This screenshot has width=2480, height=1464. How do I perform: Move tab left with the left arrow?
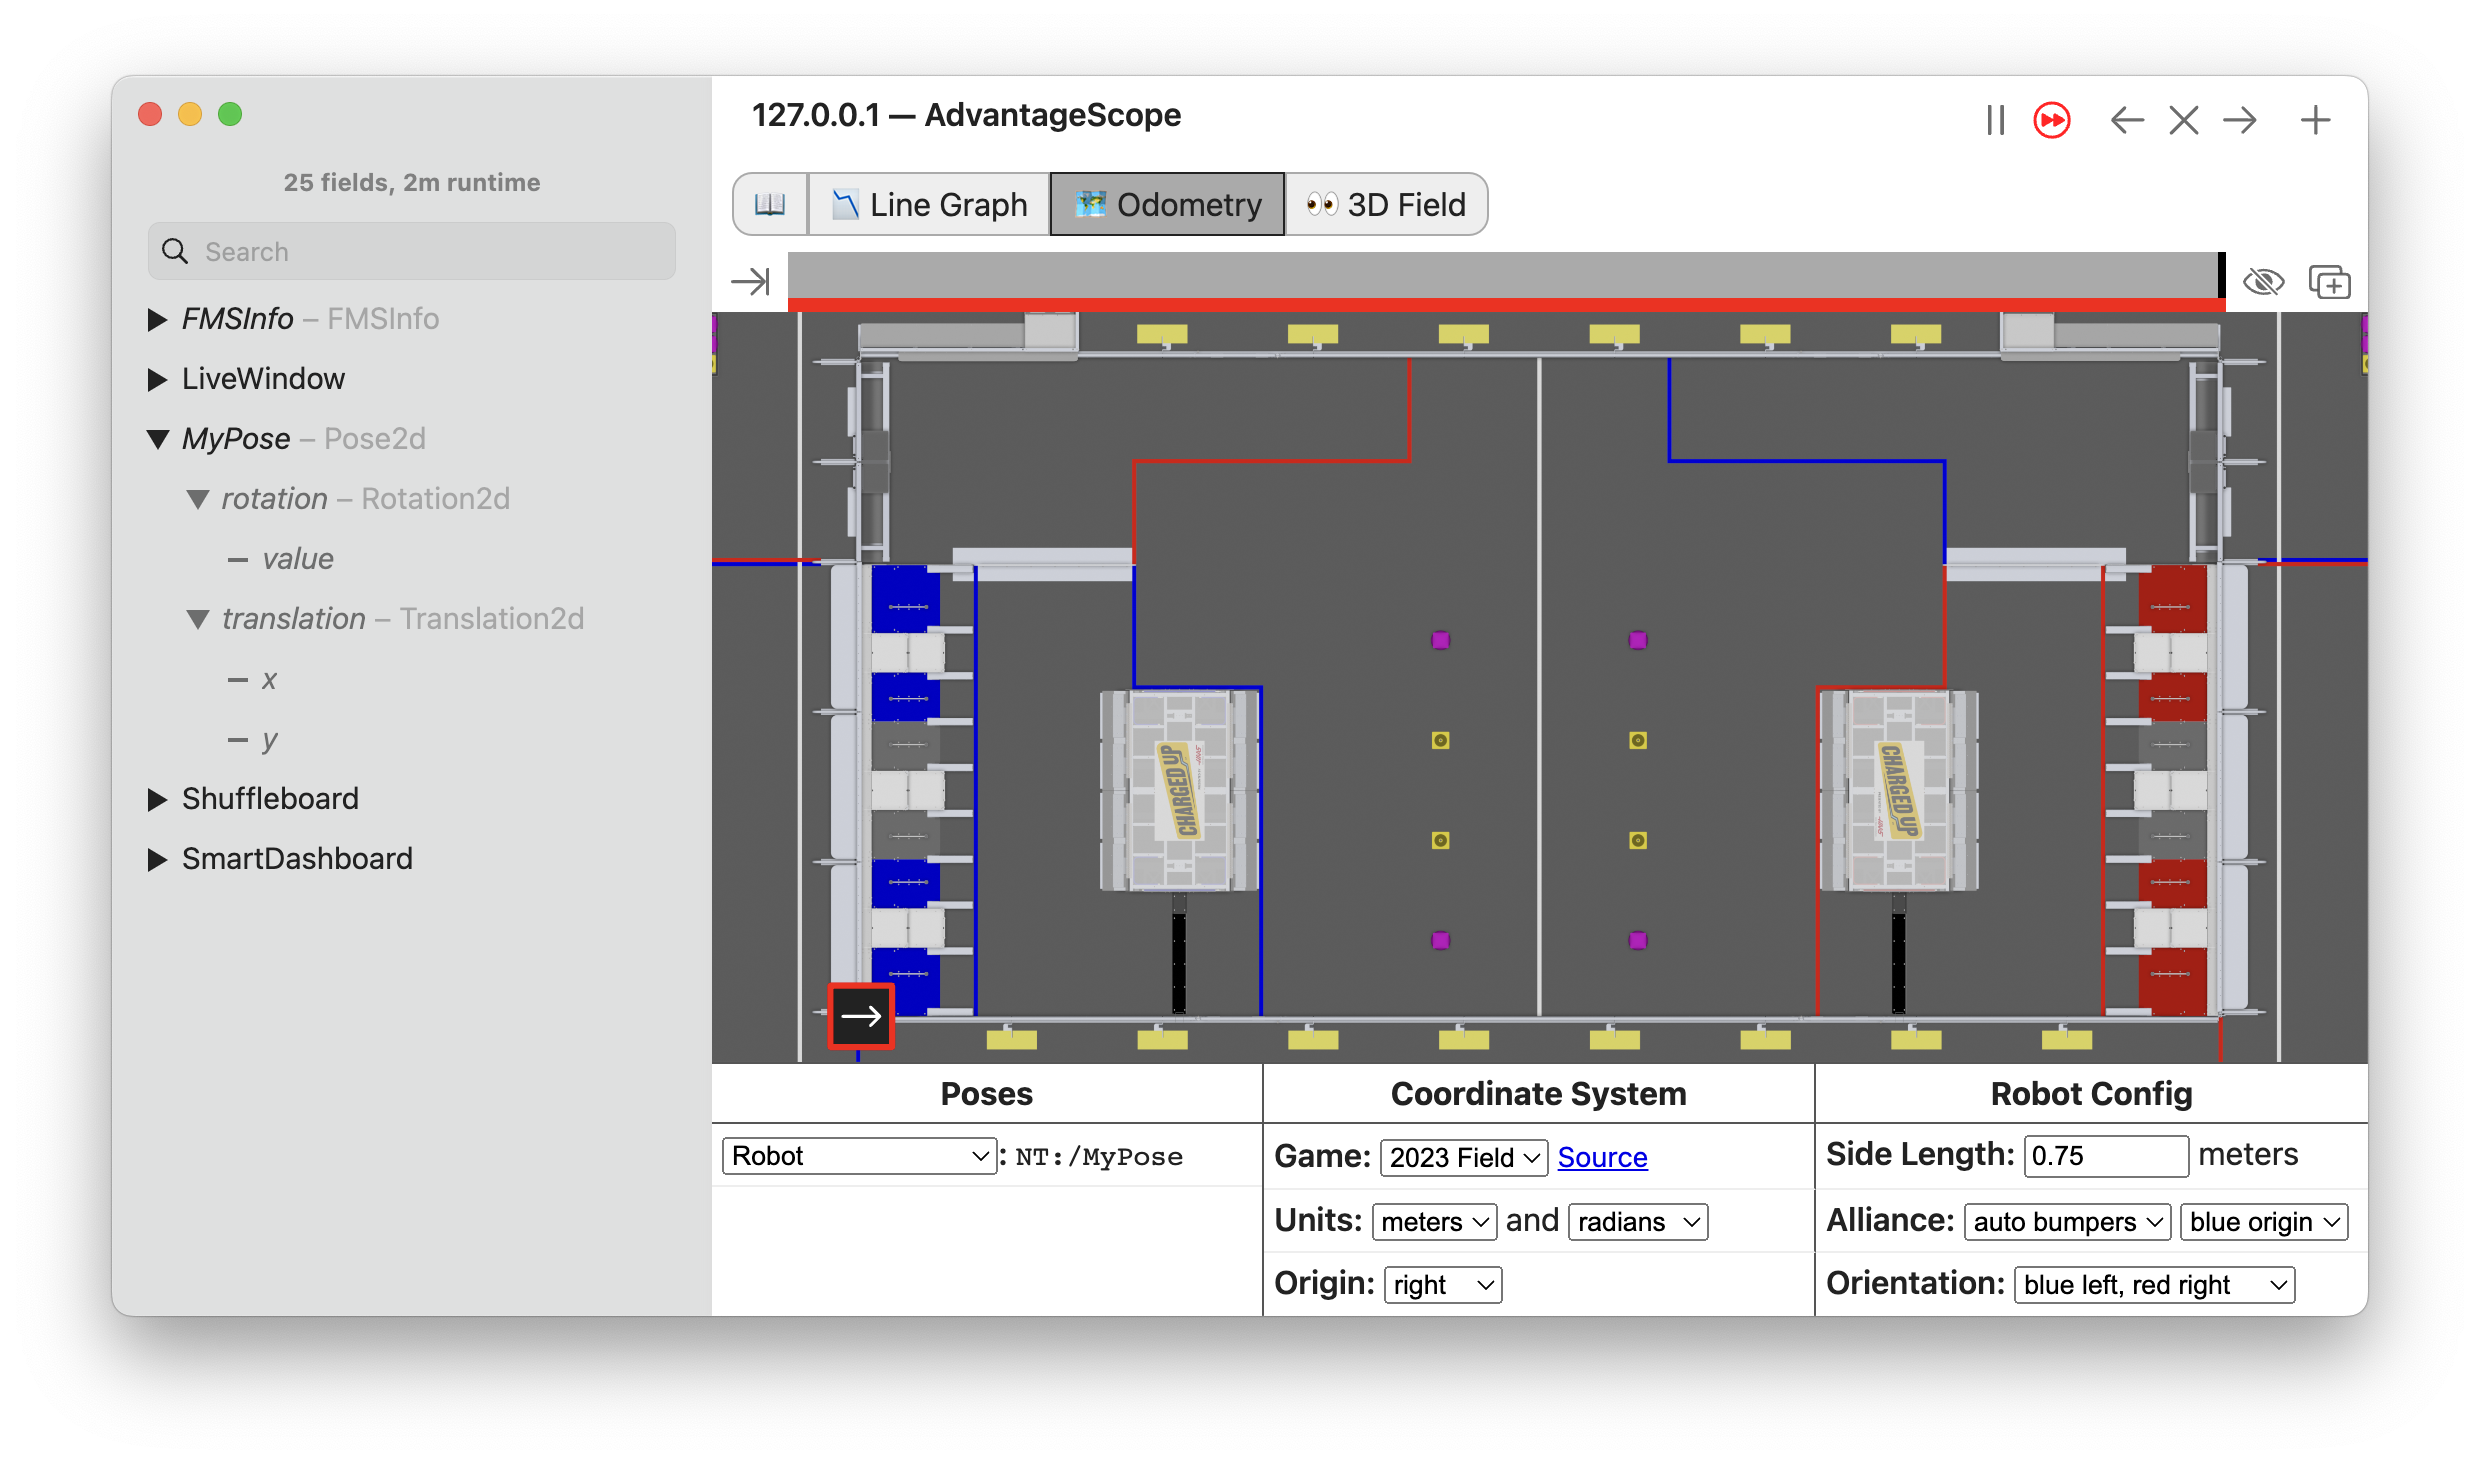pyautogui.click(x=2127, y=120)
